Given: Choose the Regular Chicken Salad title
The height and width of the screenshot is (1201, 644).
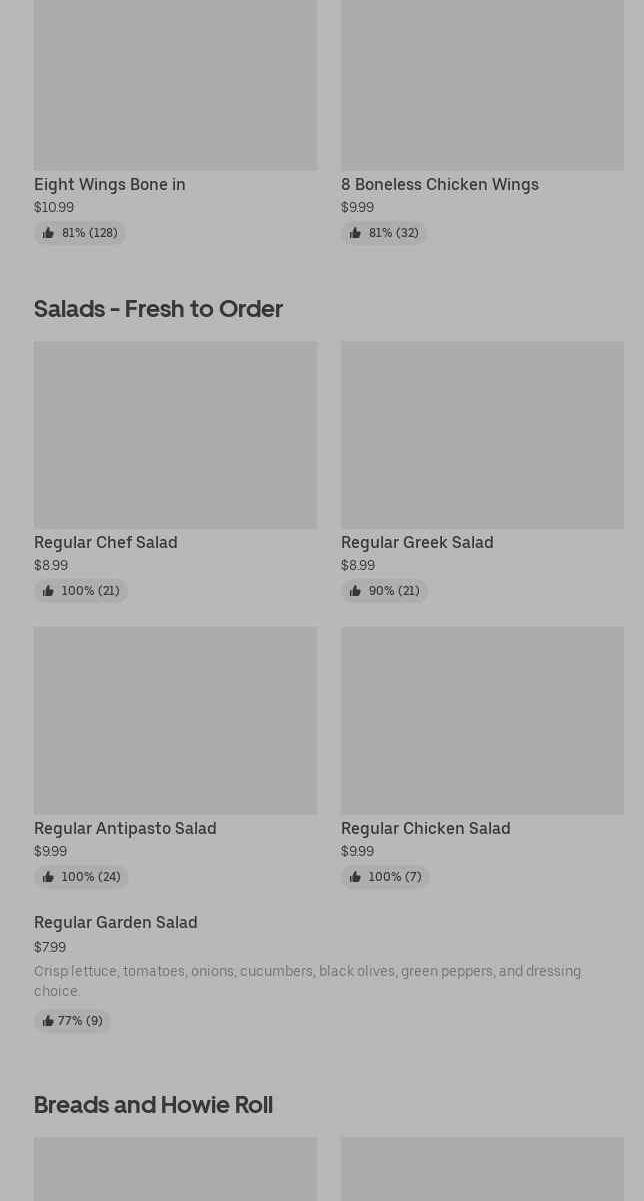Looking at the screenshot, I should (x=425, y=828).
